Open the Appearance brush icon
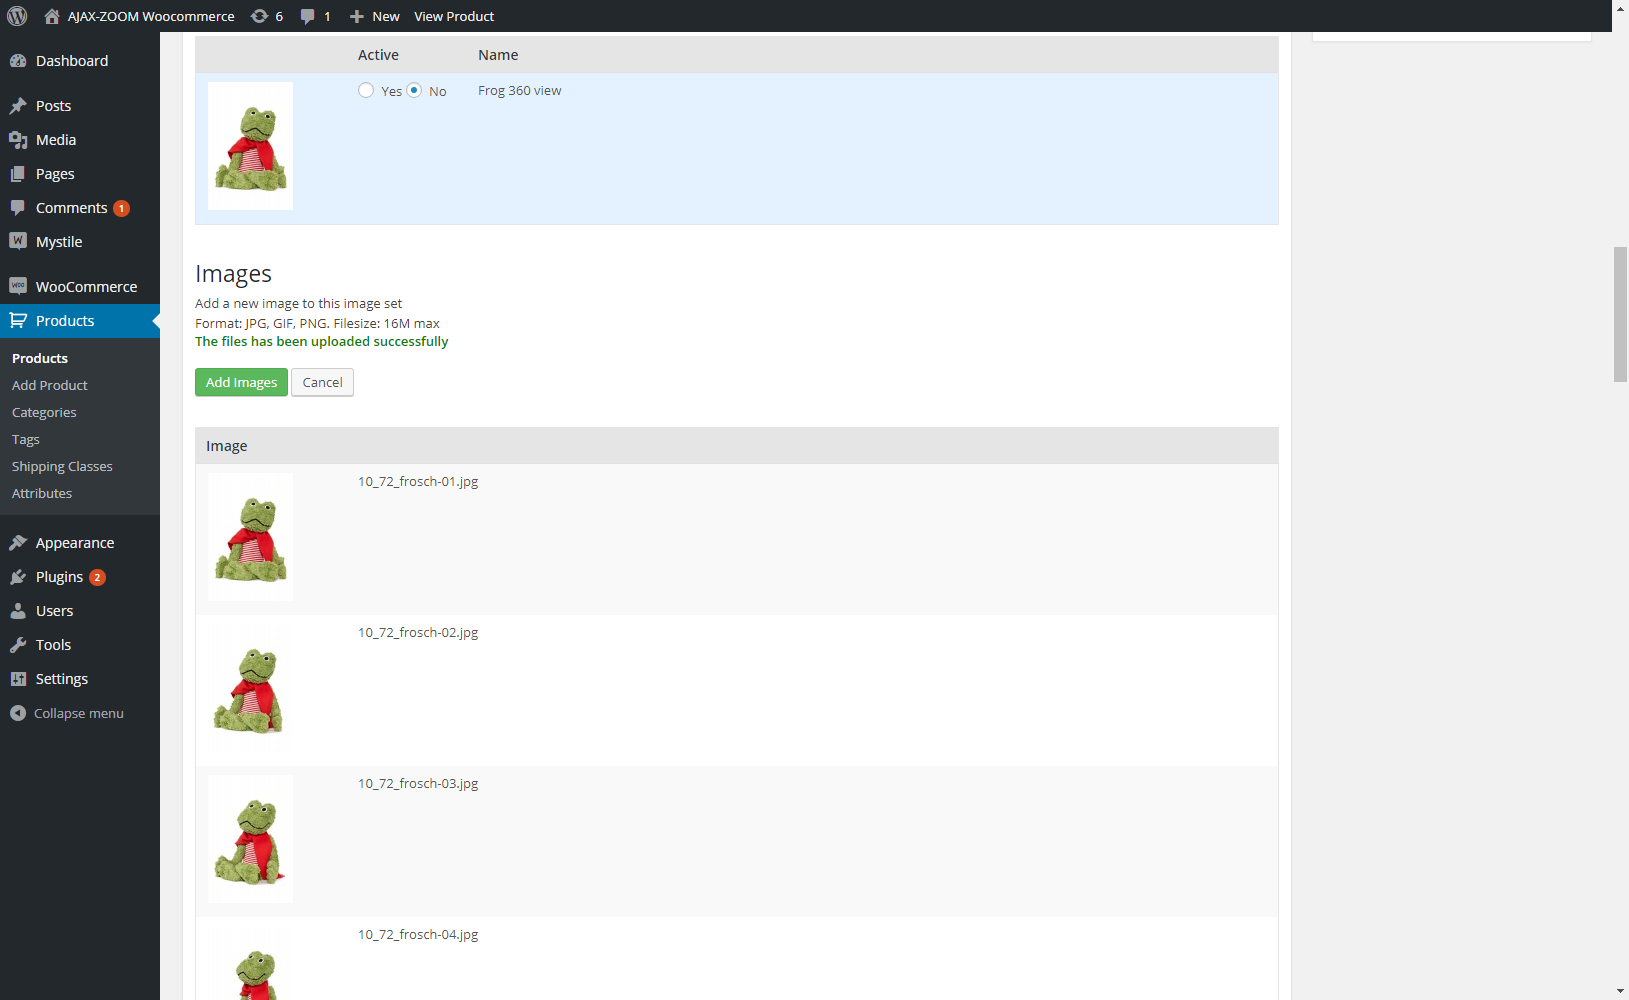This screenshot has height=1000, width=1629. tap(18, 543)
